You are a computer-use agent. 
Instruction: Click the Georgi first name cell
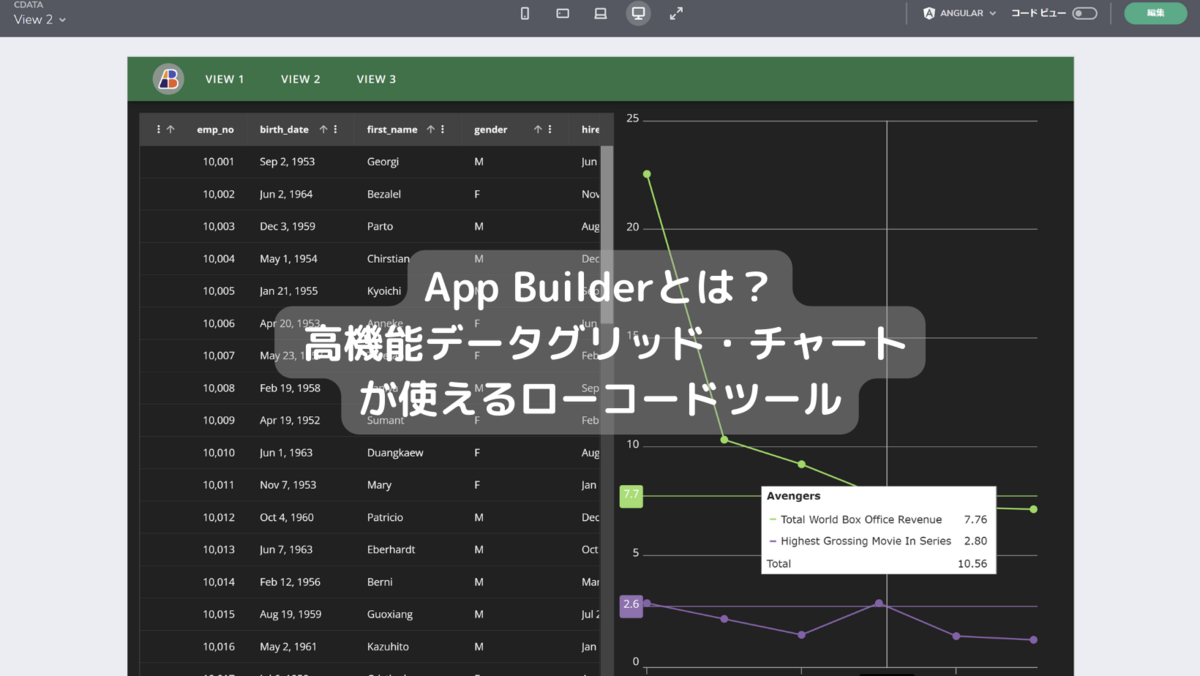click(x=383, y=162)
